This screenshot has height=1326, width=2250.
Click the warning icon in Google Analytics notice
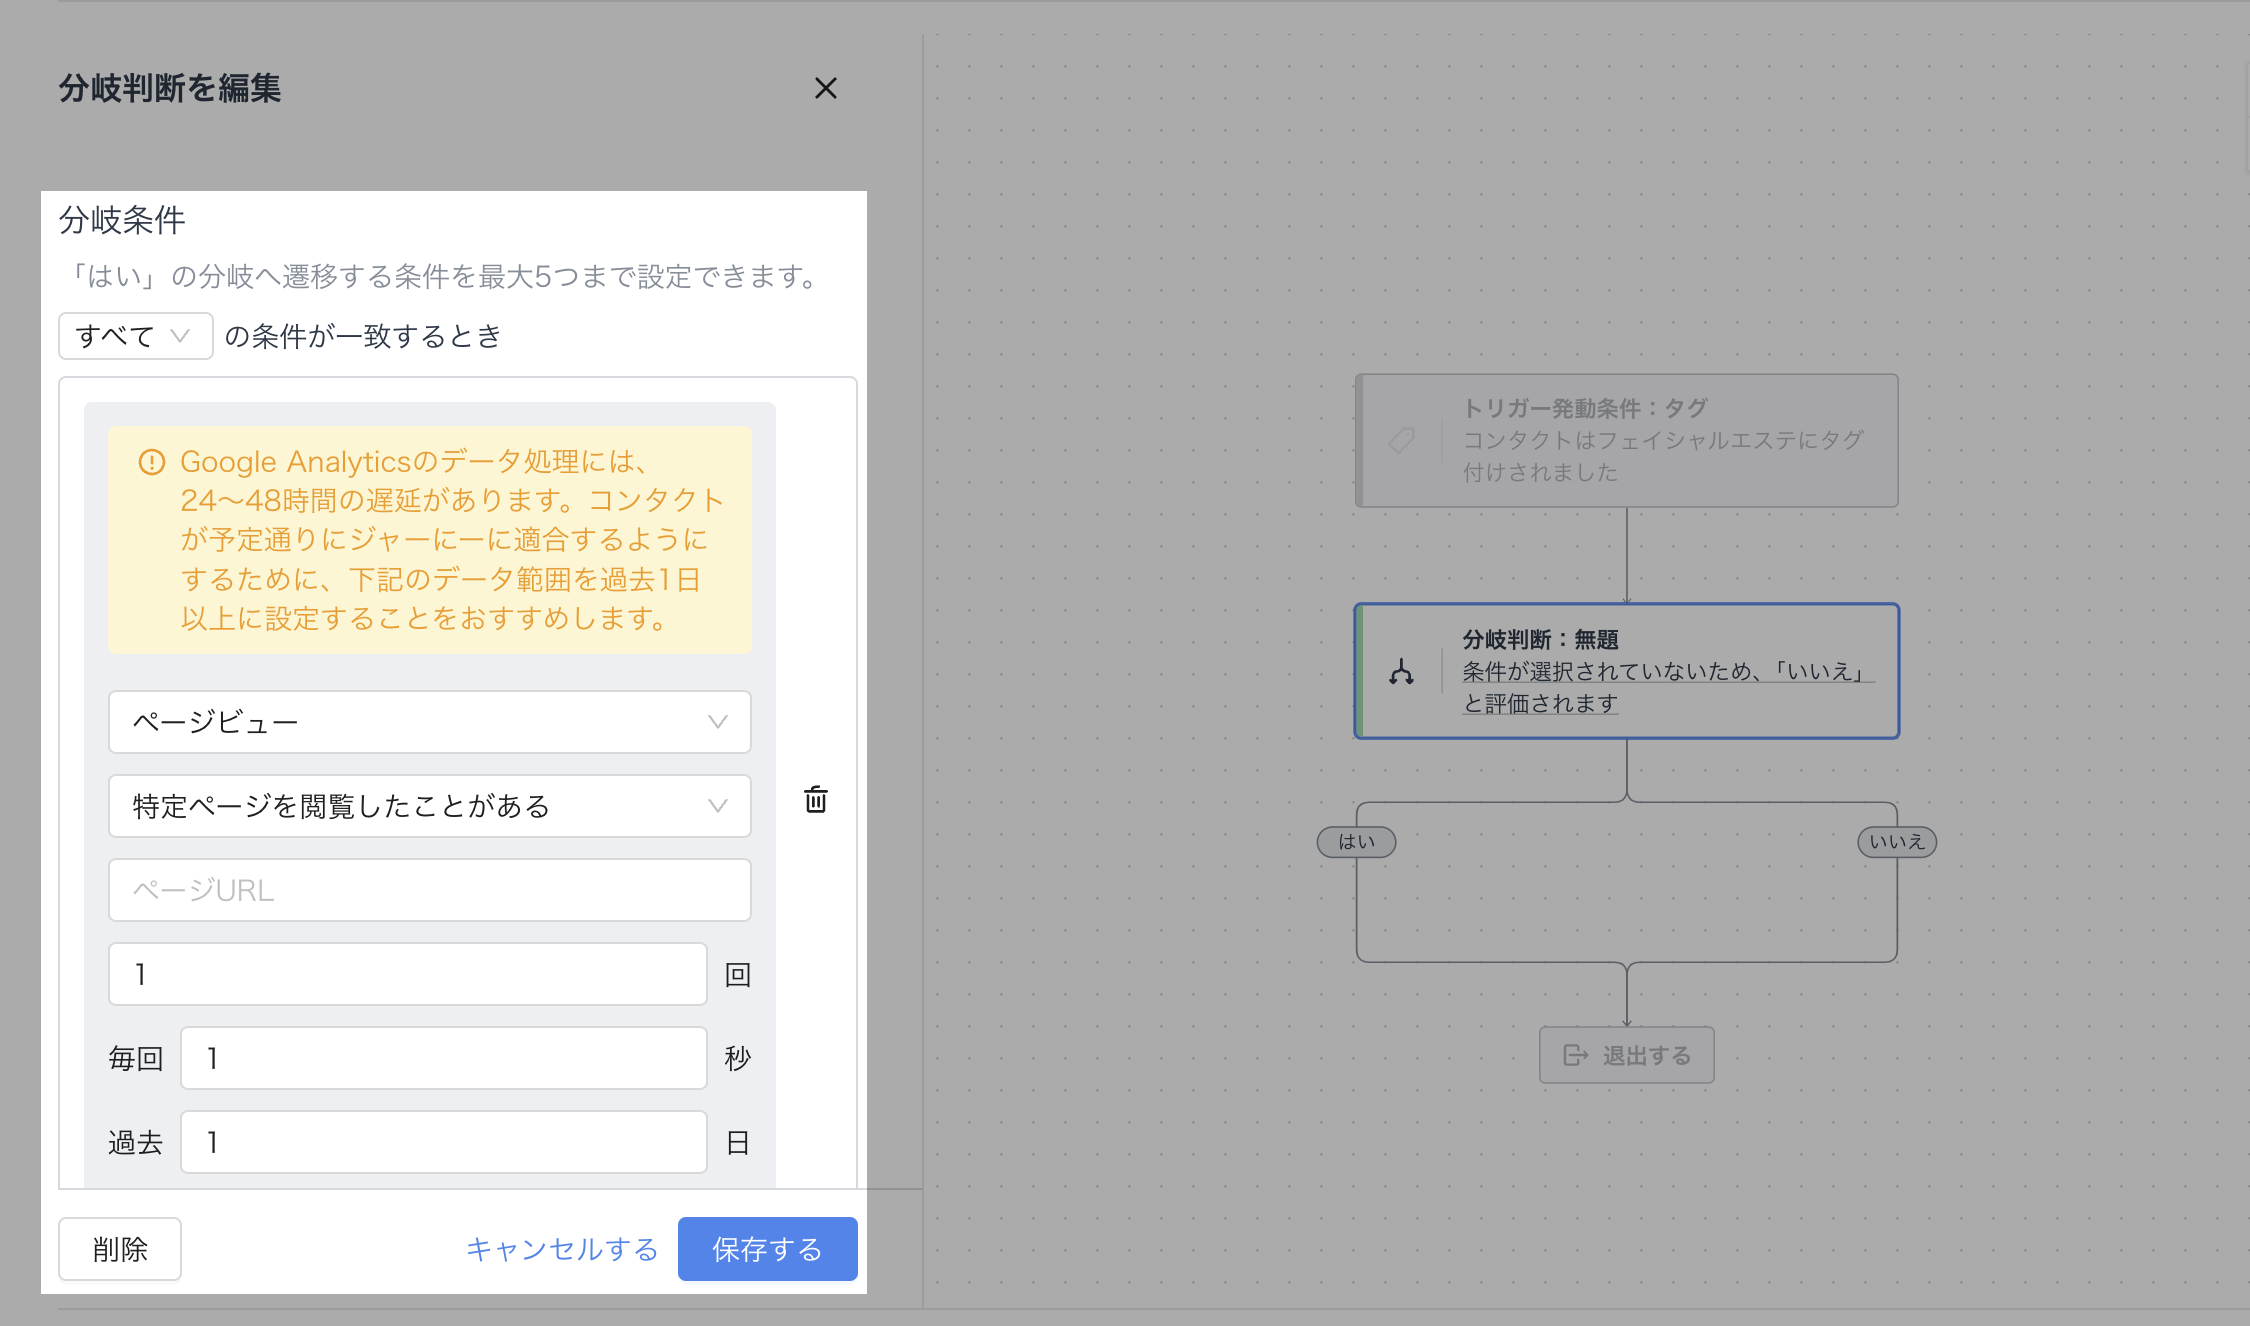[x=151, y=462]
